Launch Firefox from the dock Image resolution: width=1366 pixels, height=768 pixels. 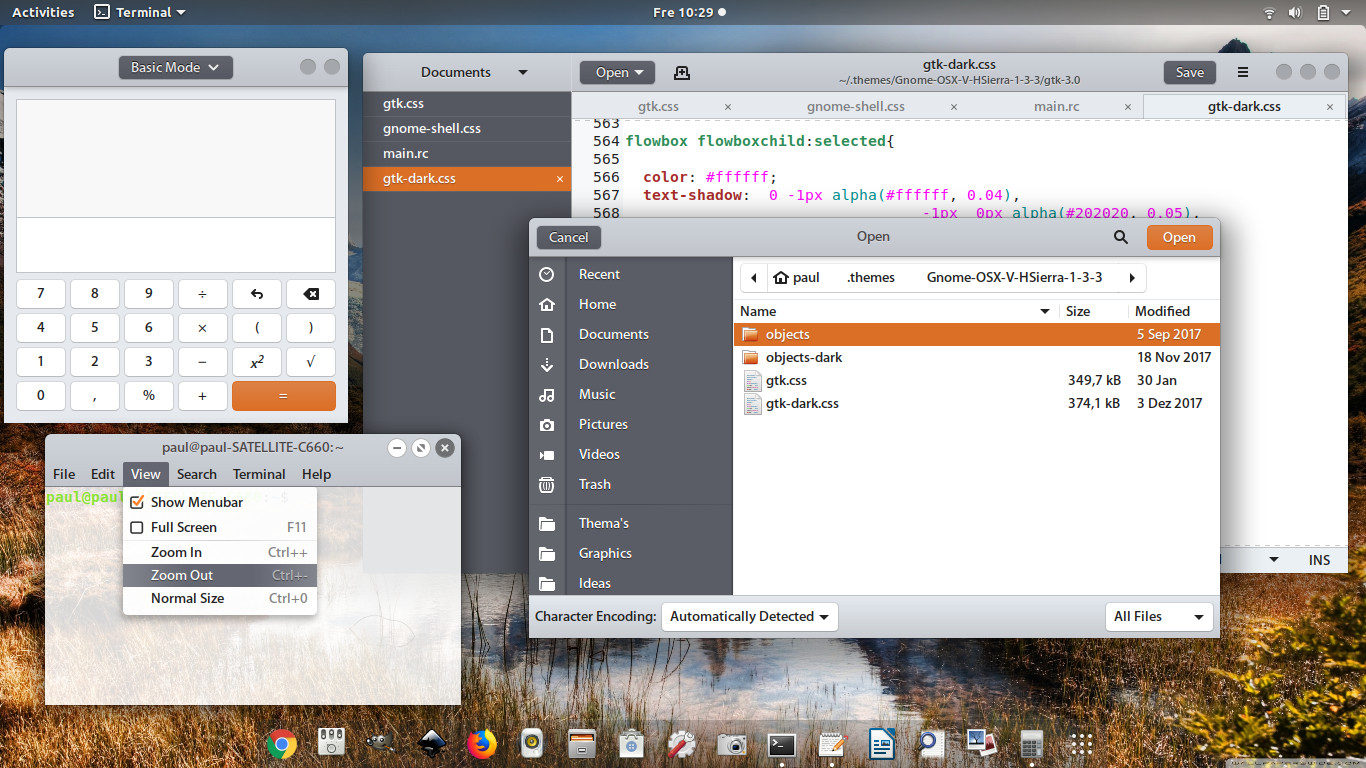coord(482,743)
